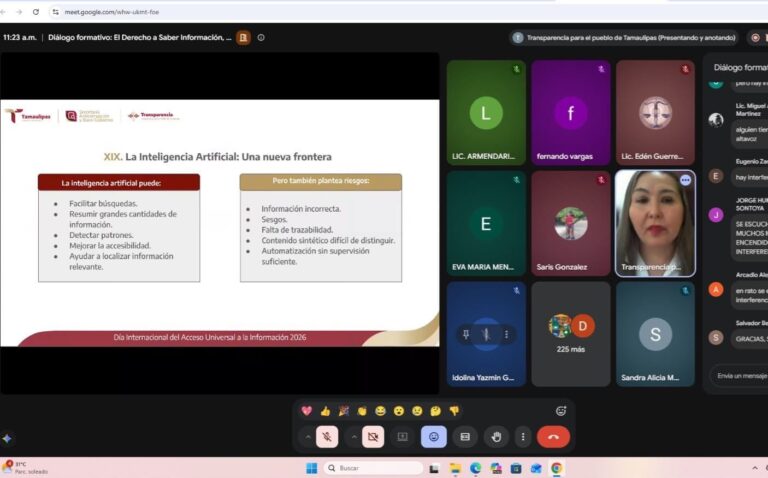Click Gemini sparkle icon at bottom left
Viewport: 768px width, 478px height.
[7, 438]
